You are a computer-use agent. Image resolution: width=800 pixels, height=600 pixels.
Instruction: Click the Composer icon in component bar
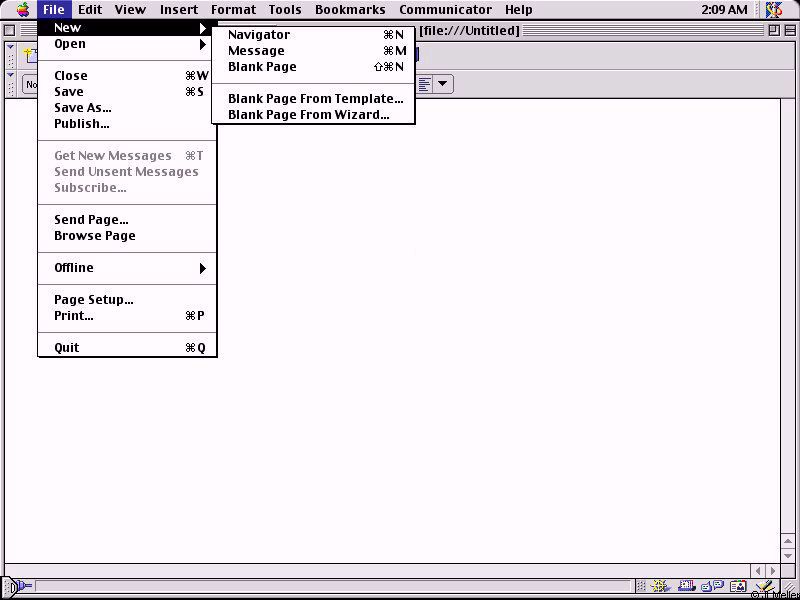pos(764,587)
